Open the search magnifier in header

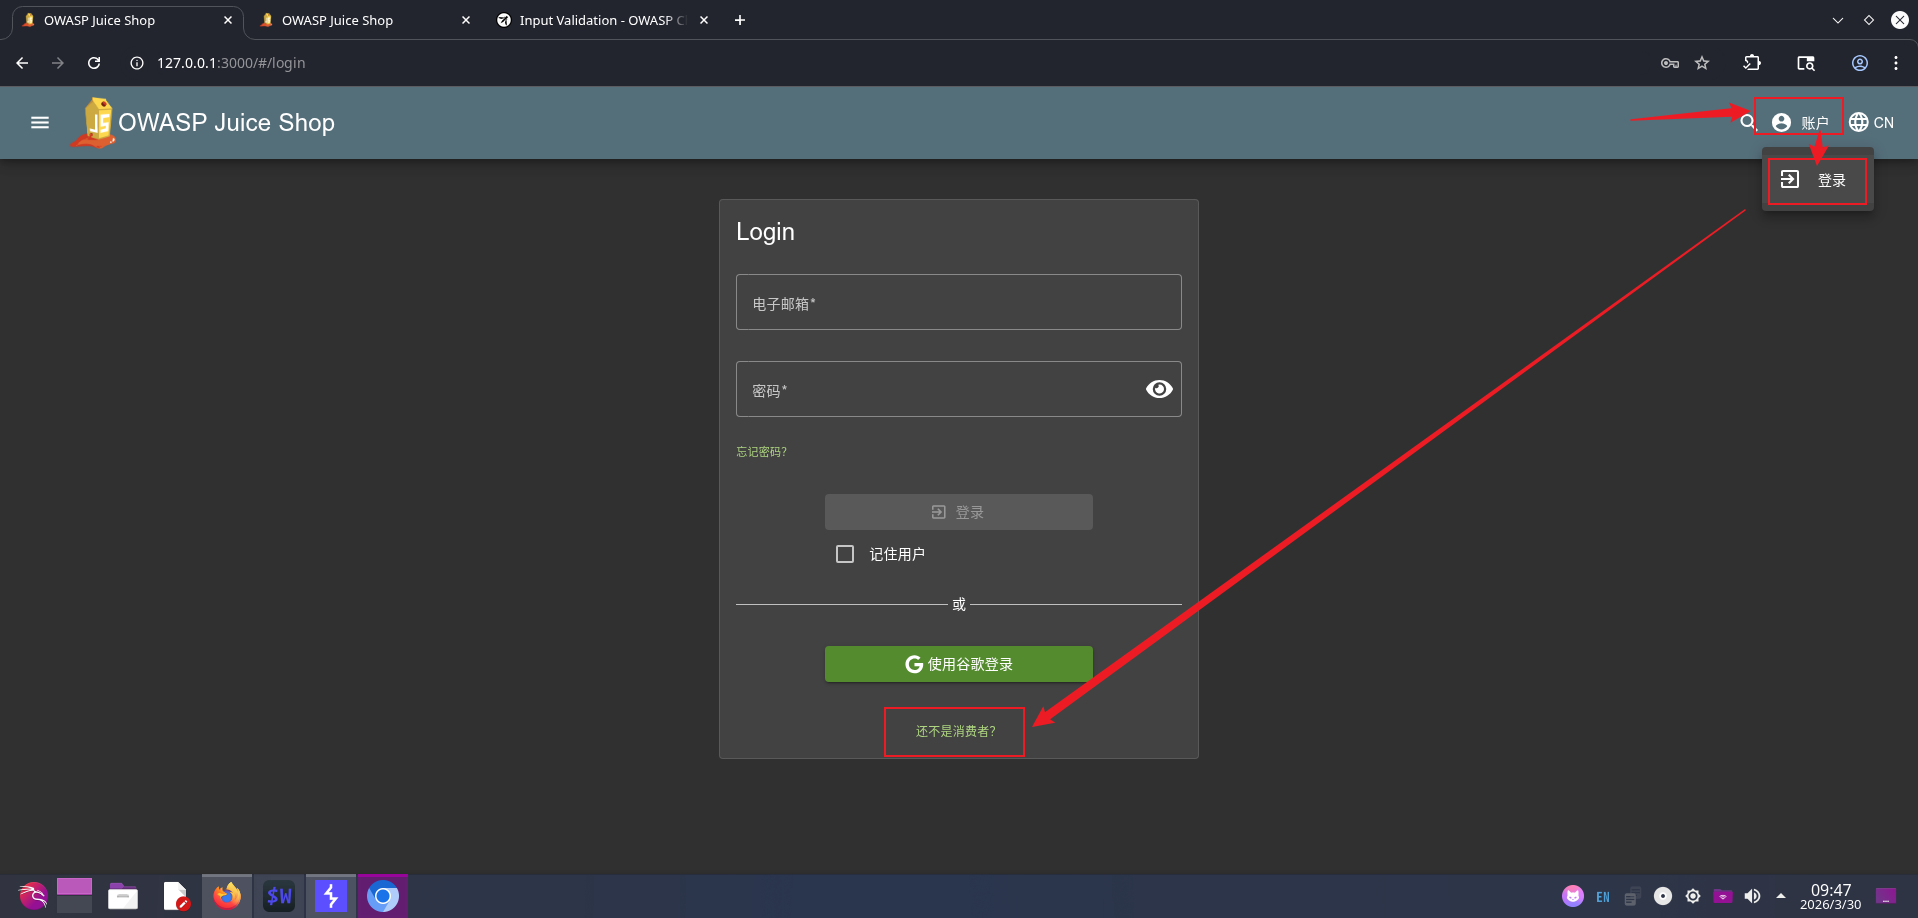point(1747,122)
